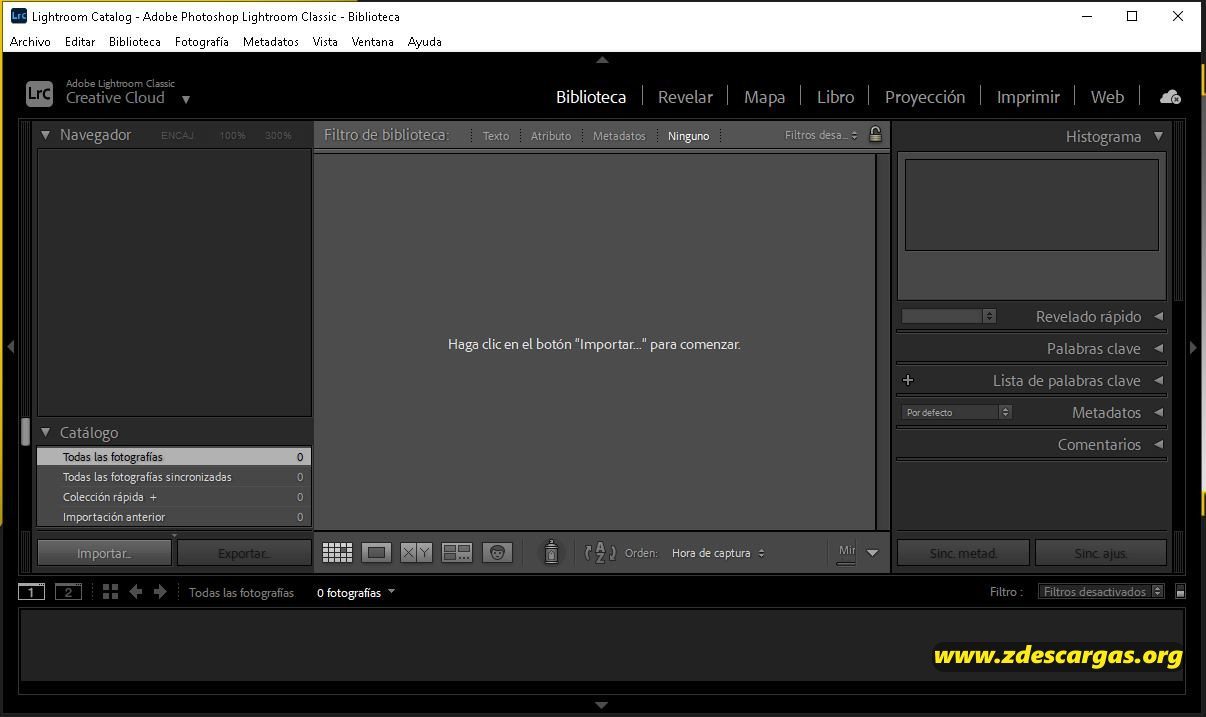Viewport: 1206px width, 717px height.
Task: Select main window display button 1
Action: (x=31, y=592)
